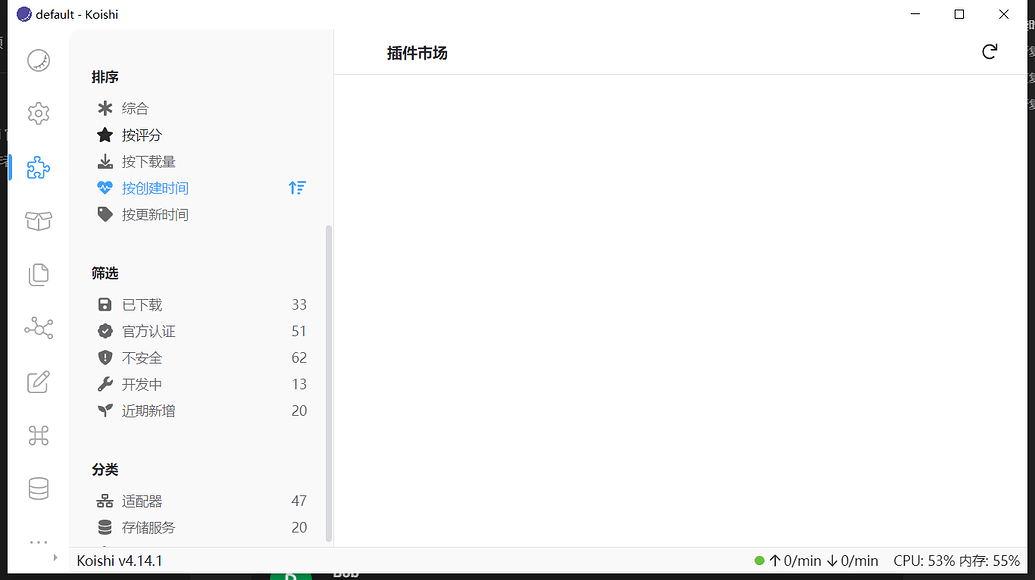Open the dashboard gauge icon in sidebar
Screen dimensions: 1035x580
(38, 60)
